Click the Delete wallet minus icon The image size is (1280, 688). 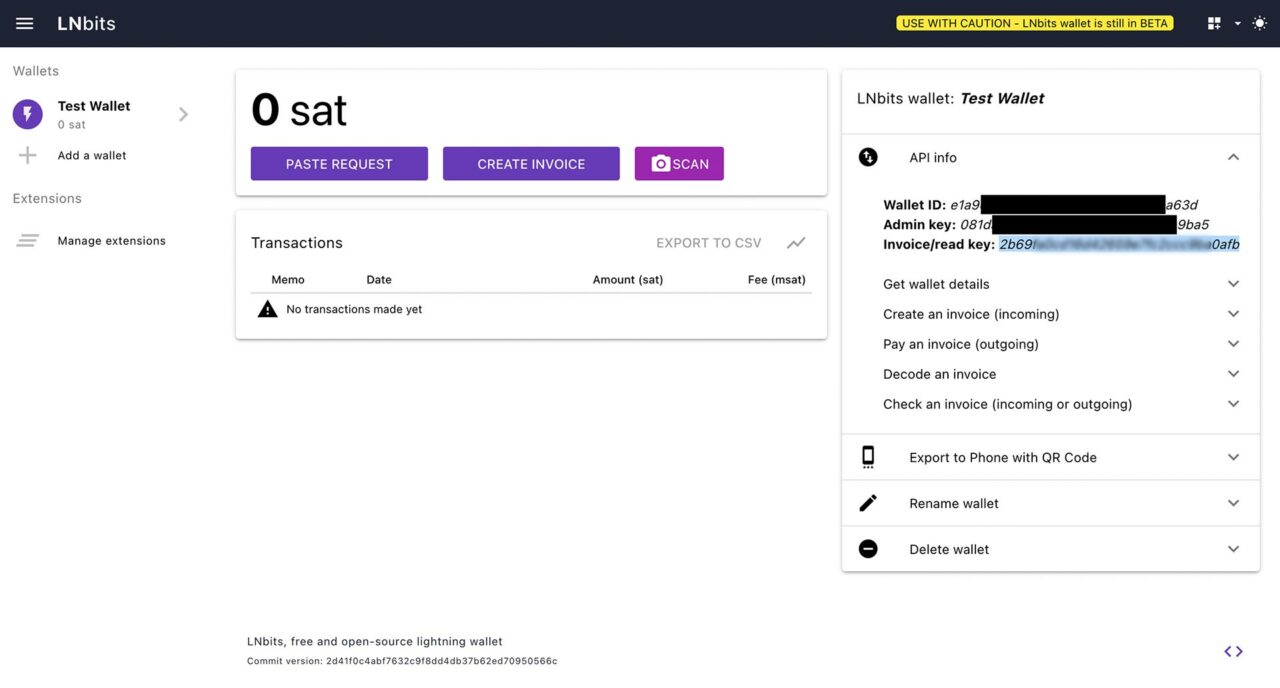(x=868, y=549)
